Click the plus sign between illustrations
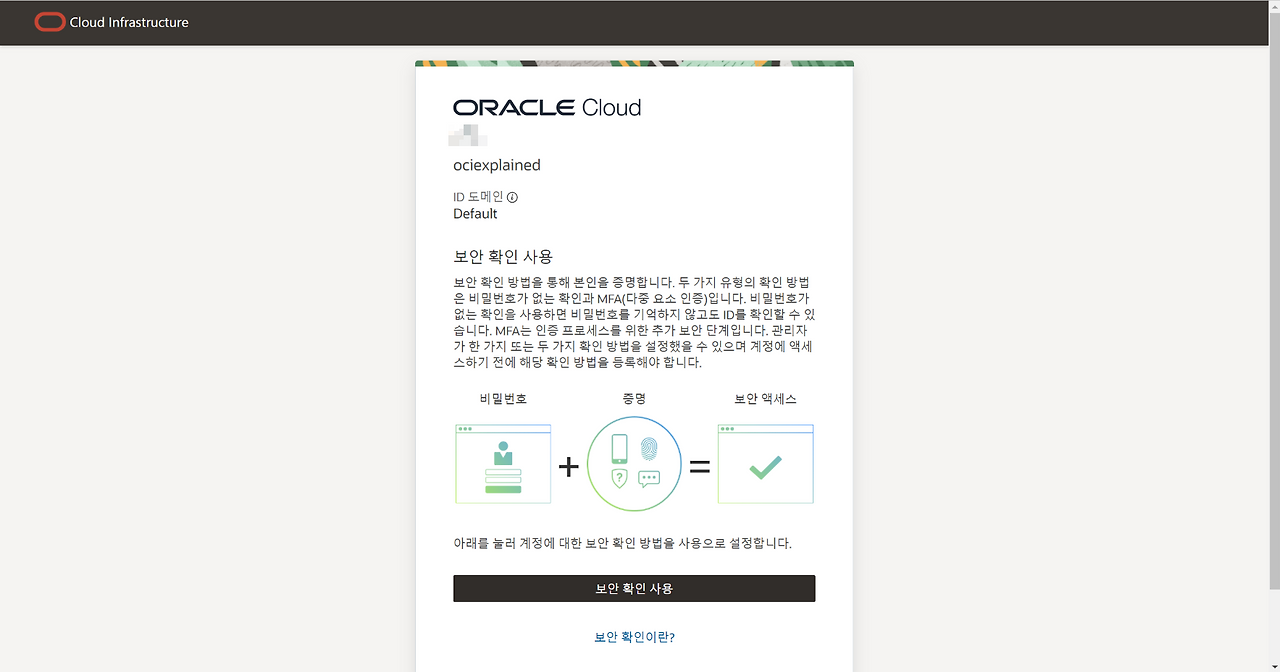The height and width of the screenshot is (672, 1280). pyautogui.click(x=569, y=466)
